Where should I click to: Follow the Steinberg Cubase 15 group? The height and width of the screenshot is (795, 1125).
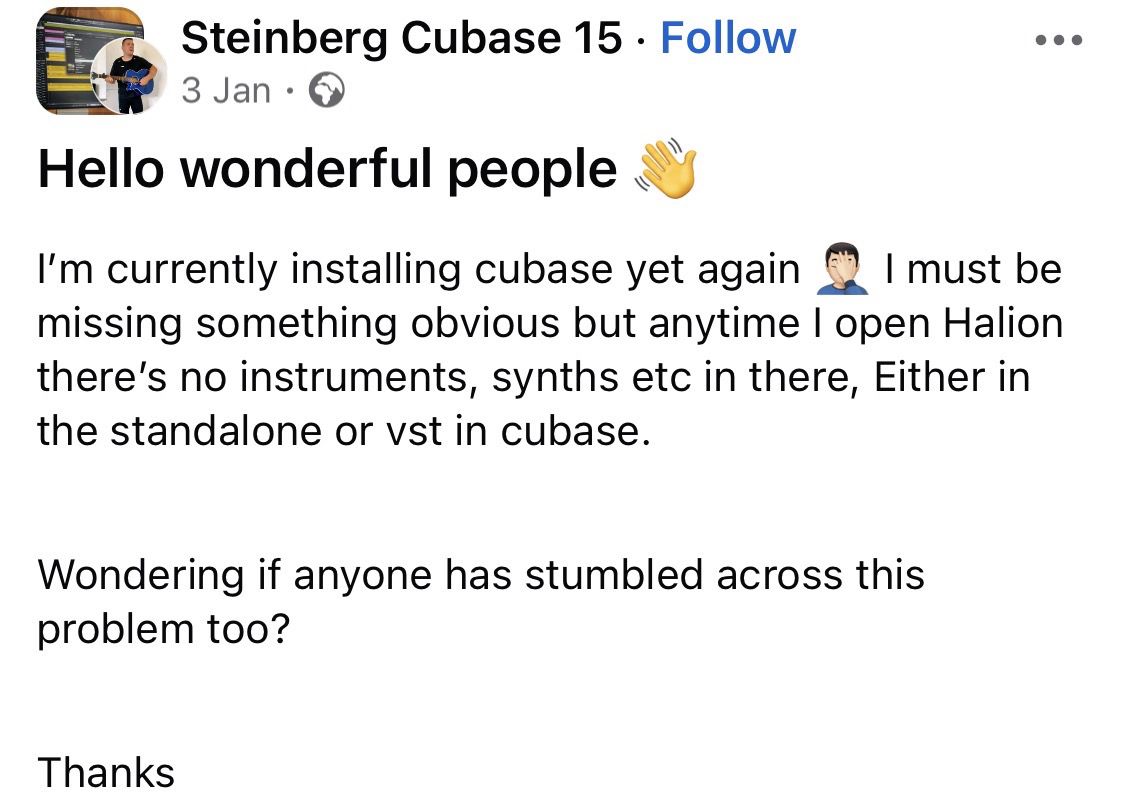728,39
